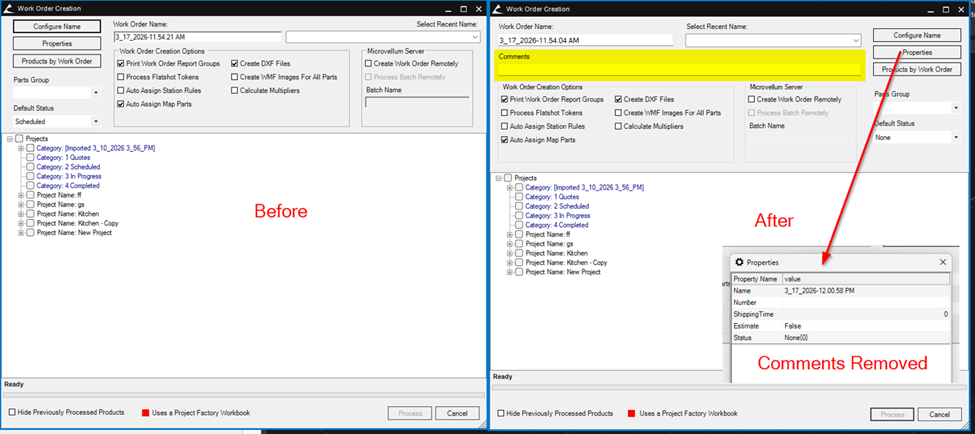Enable Process Flatshot Tokens in Before window
This screenshot has height=434, width=975.
click(x=121, y=77)
